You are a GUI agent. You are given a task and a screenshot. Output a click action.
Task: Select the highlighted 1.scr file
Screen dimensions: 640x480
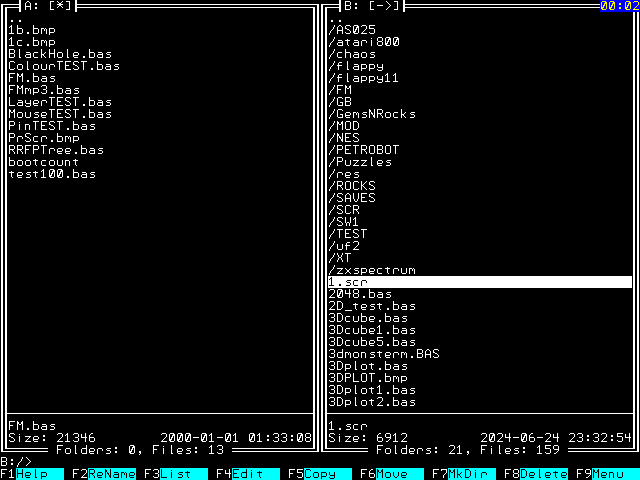(348, 282)
